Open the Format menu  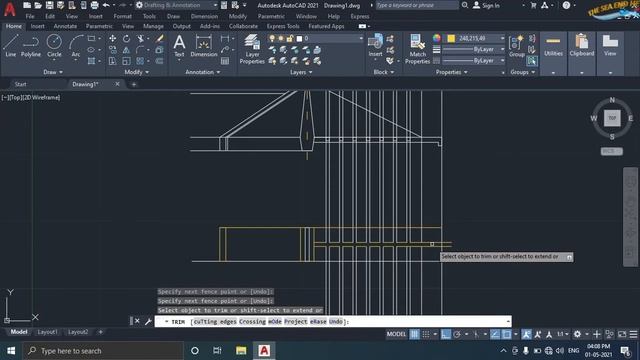pyautogui.click(x=122, y=16)
